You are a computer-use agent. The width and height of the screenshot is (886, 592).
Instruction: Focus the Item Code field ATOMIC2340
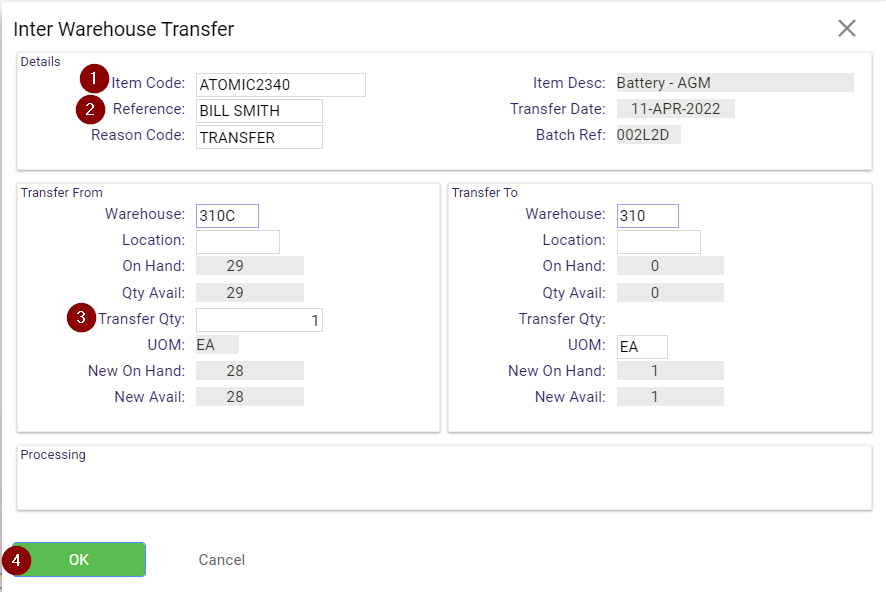[x=281, y=85]
